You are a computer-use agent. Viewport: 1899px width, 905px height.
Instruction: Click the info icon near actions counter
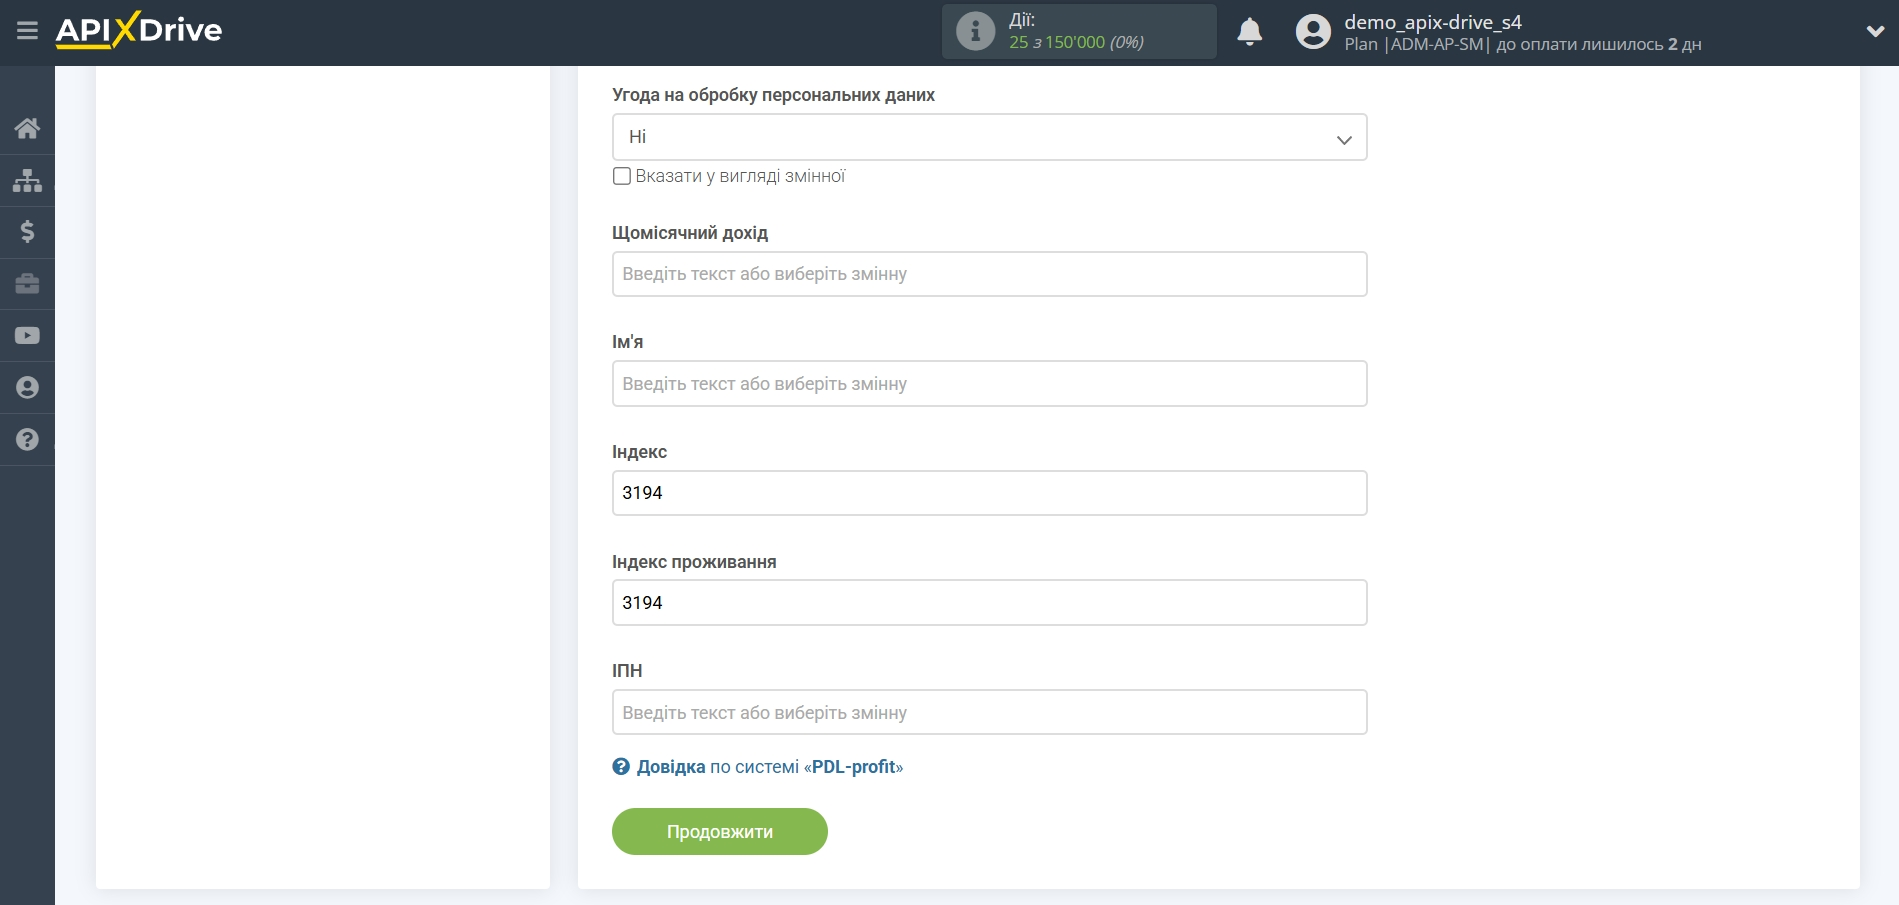tap(975, 32)
